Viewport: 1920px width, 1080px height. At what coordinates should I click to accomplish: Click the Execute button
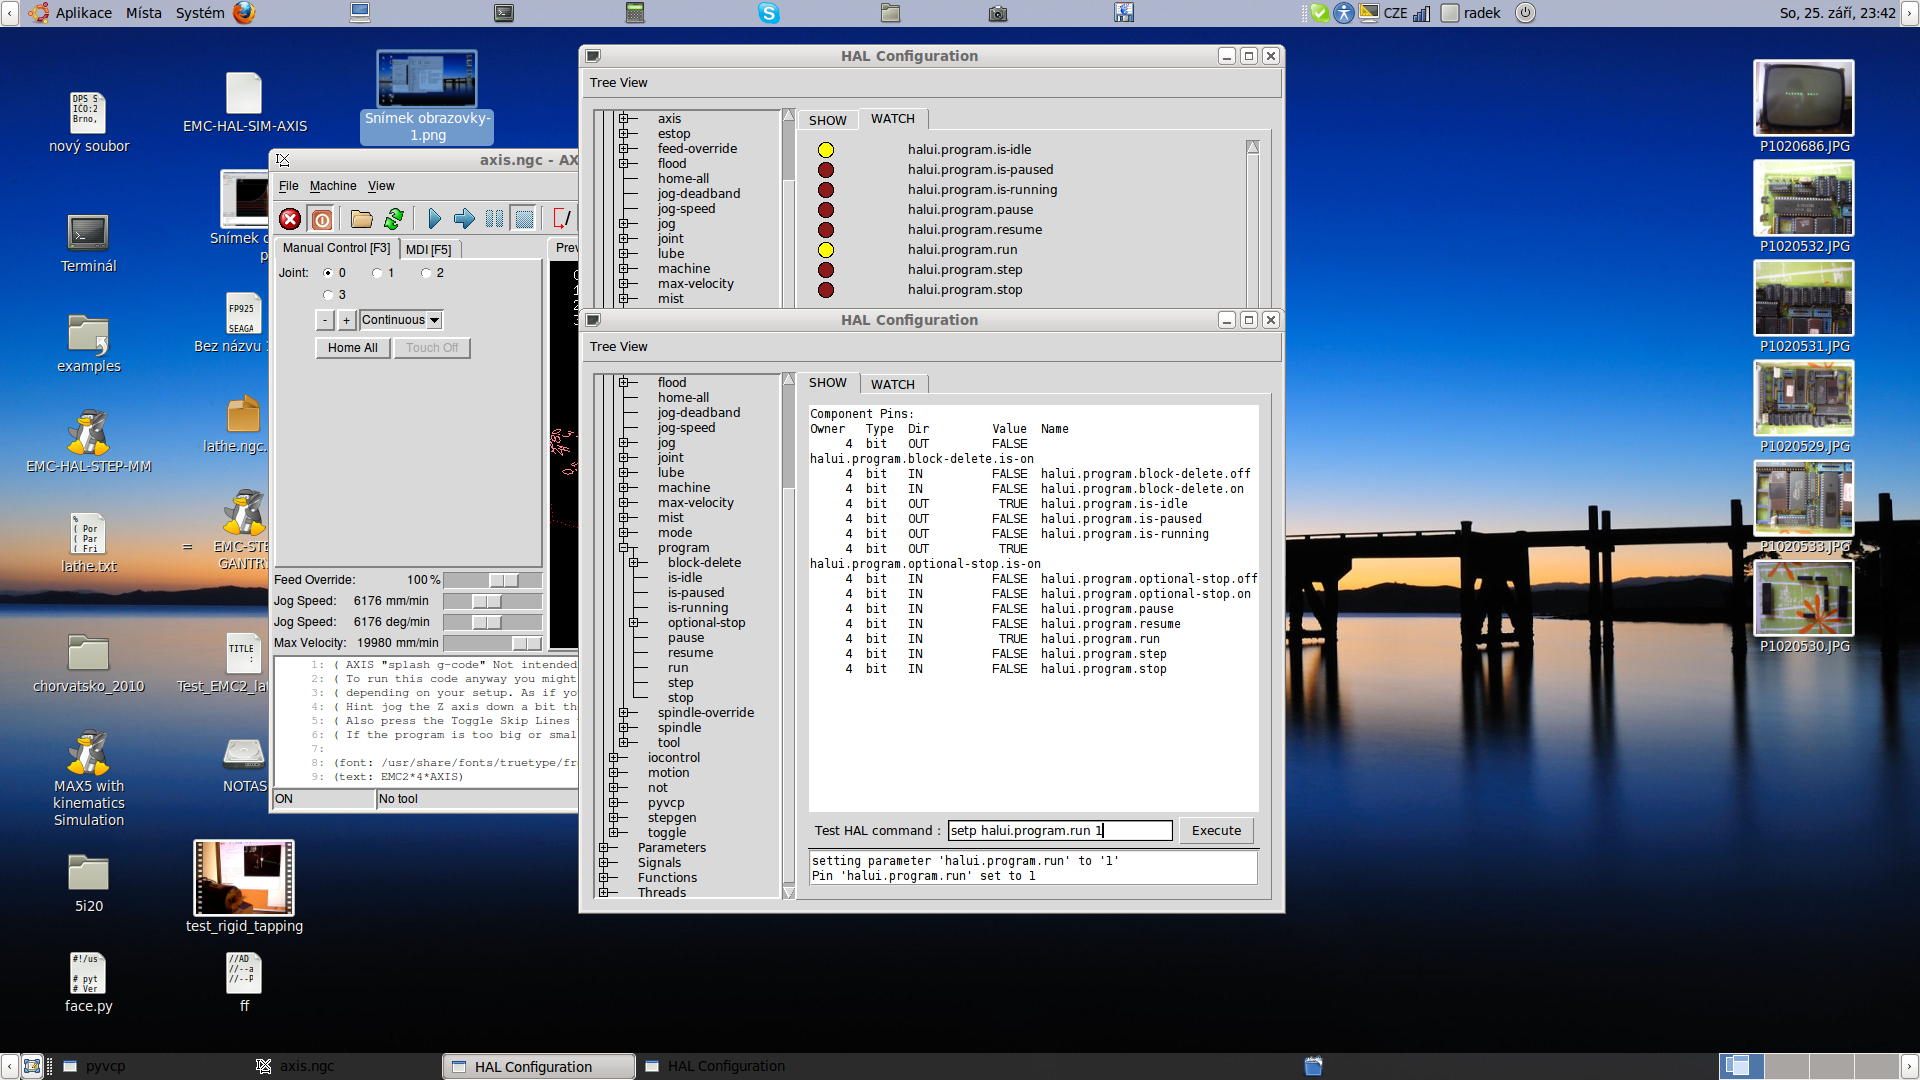(1215, 830)
